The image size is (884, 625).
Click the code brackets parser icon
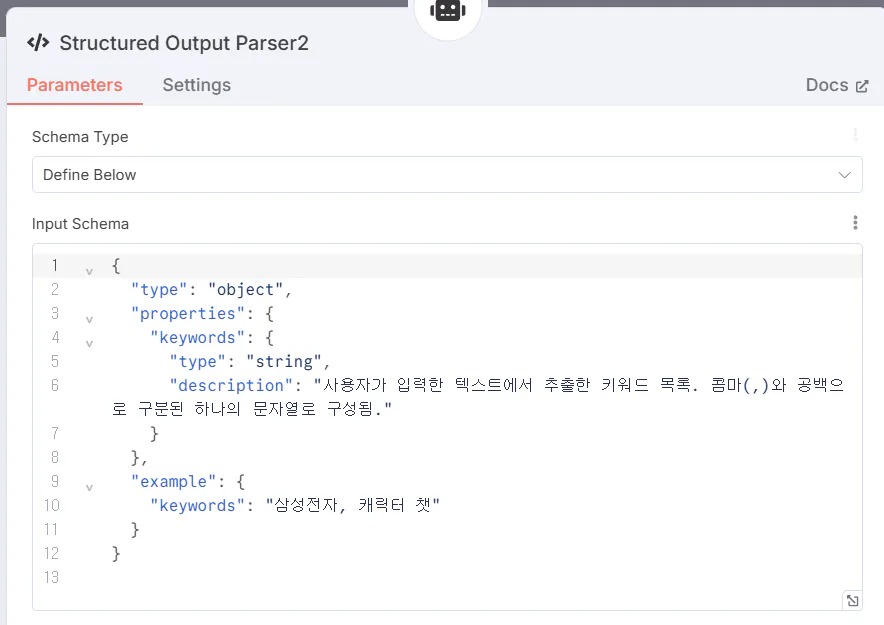click(x=38, y=43)
